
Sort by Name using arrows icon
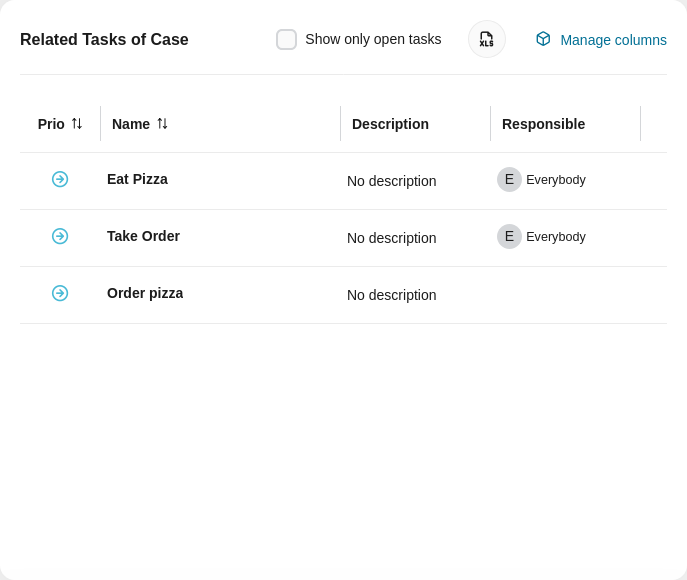tap(163, 124)
